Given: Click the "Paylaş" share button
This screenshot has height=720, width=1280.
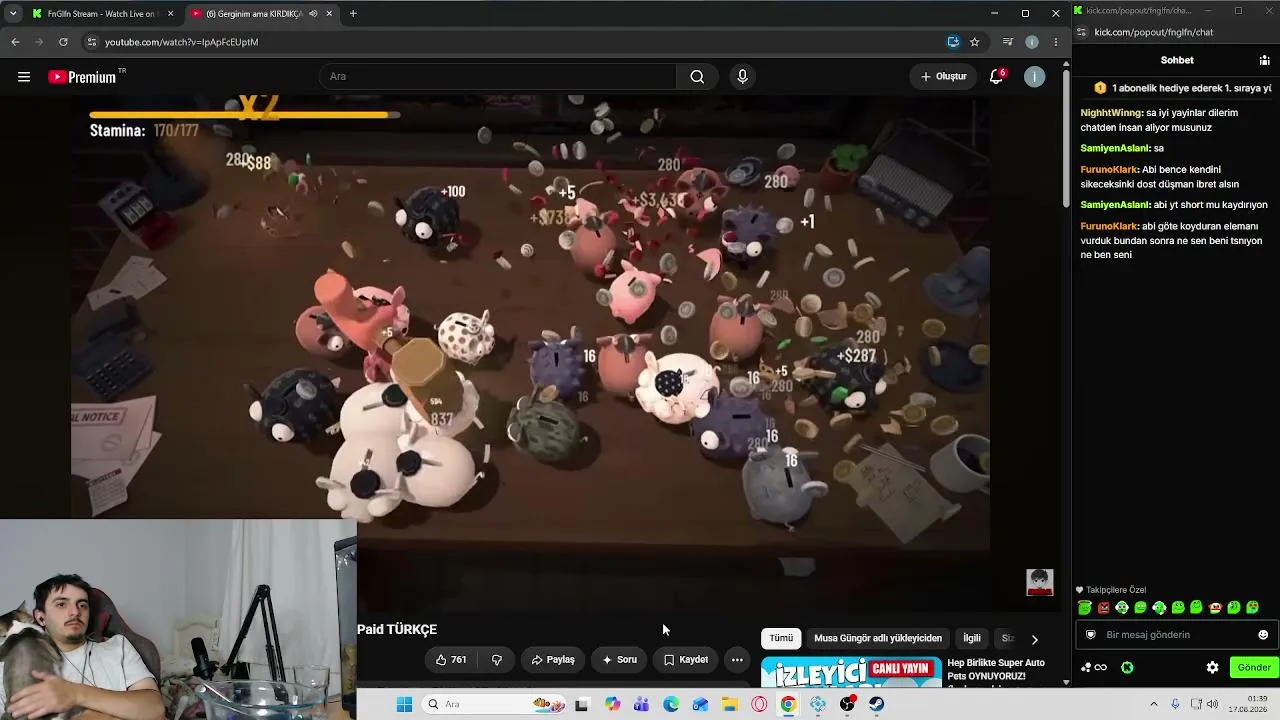Looking at the screenshot, I should click(553, 660).
